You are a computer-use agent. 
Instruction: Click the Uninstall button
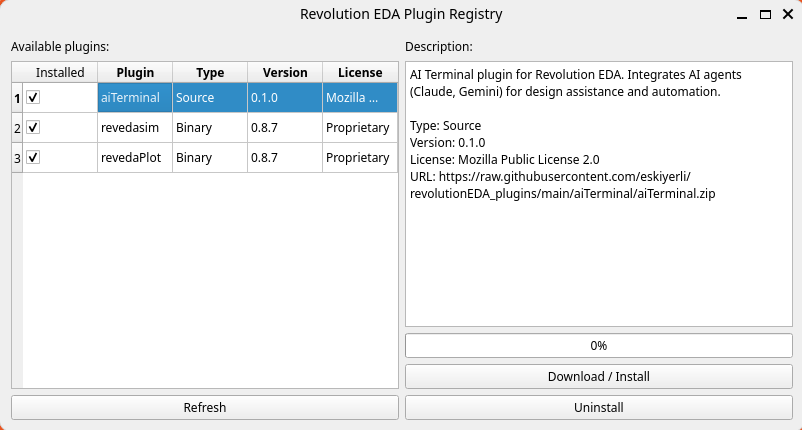598,408
